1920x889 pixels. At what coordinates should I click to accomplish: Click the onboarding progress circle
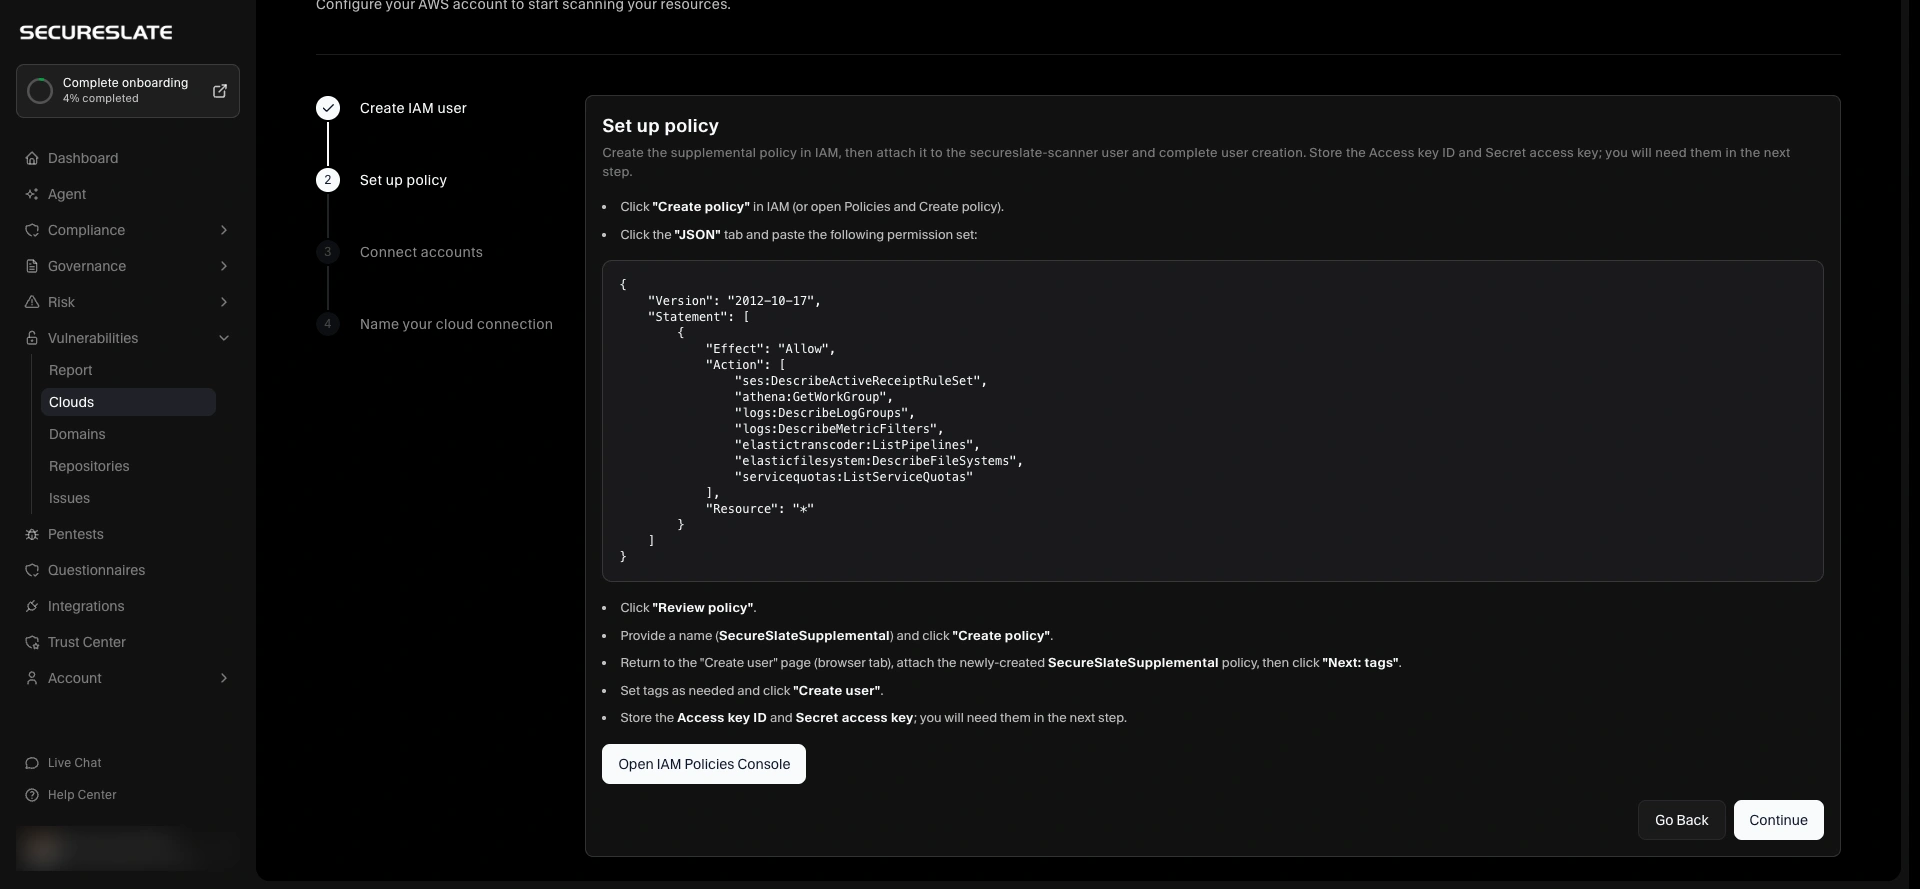(x=40, y=91)
